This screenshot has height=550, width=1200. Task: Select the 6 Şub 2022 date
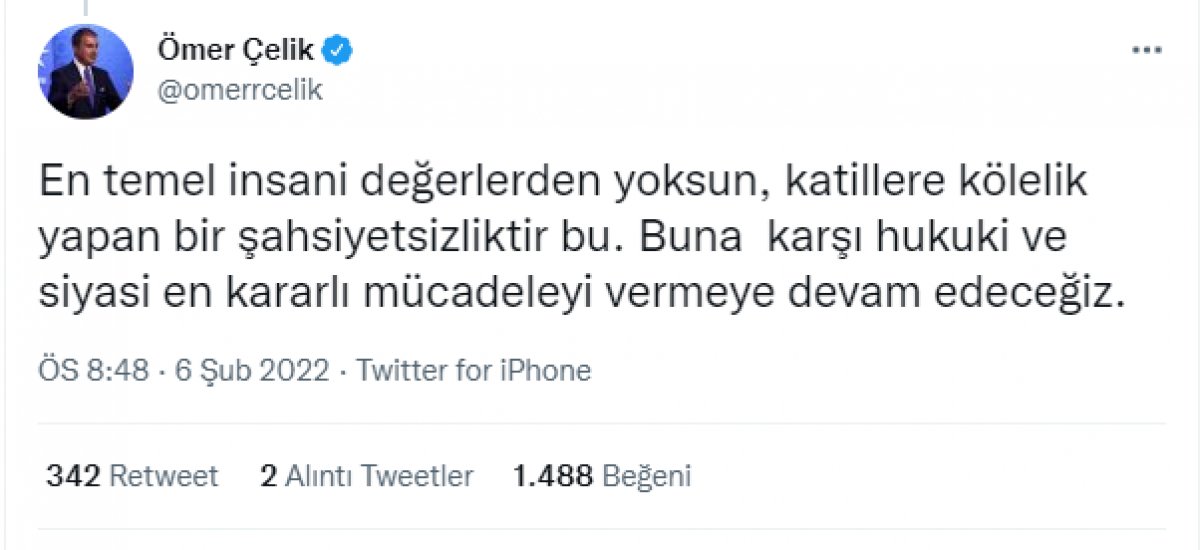252,371
